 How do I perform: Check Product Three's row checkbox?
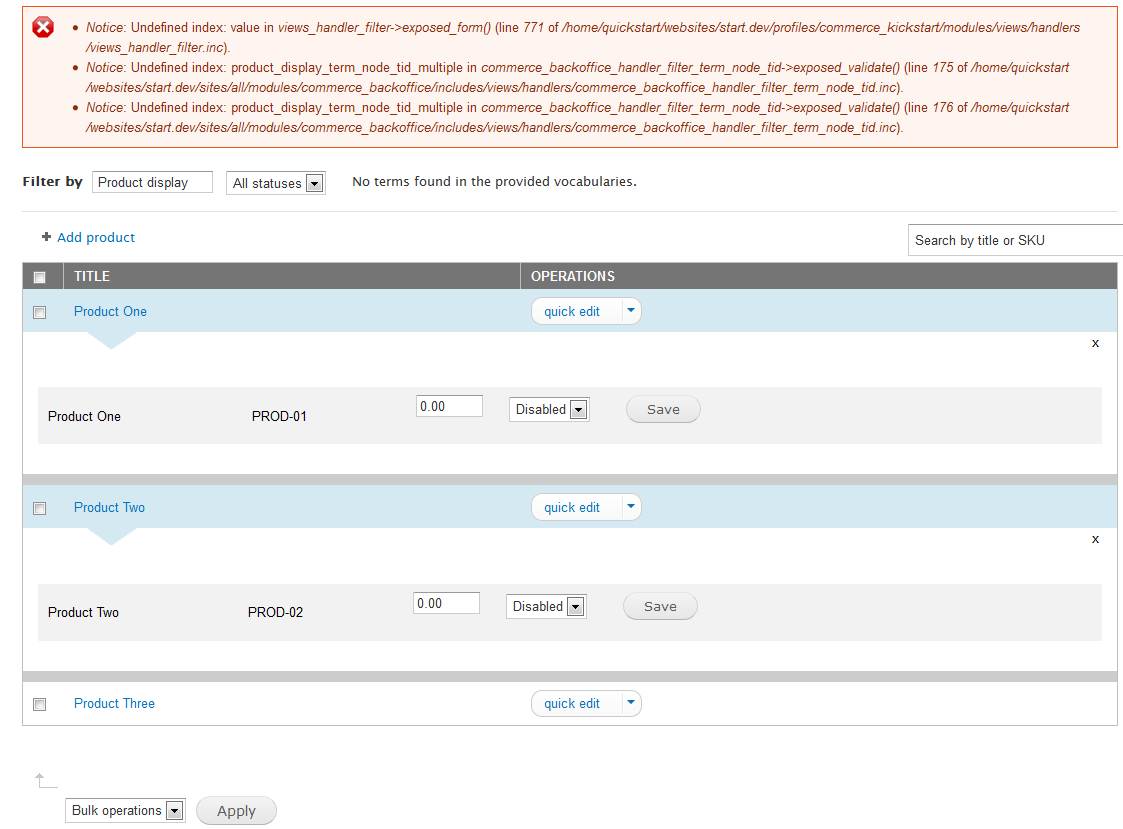(39, 704)
